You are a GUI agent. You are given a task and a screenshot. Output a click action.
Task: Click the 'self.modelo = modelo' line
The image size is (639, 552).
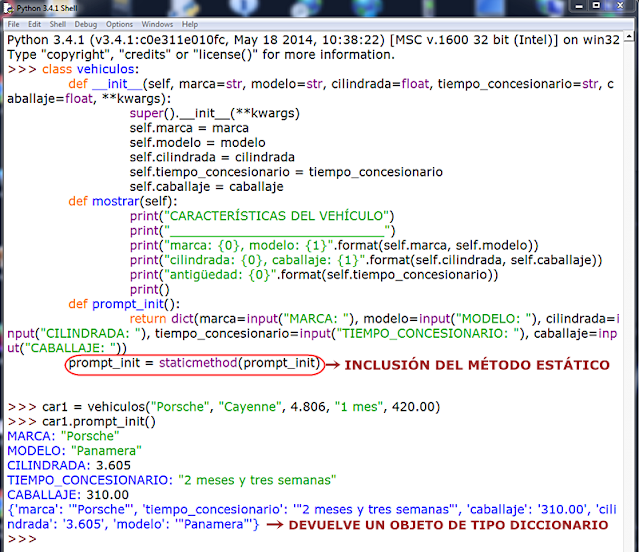(x=197, y=143)
